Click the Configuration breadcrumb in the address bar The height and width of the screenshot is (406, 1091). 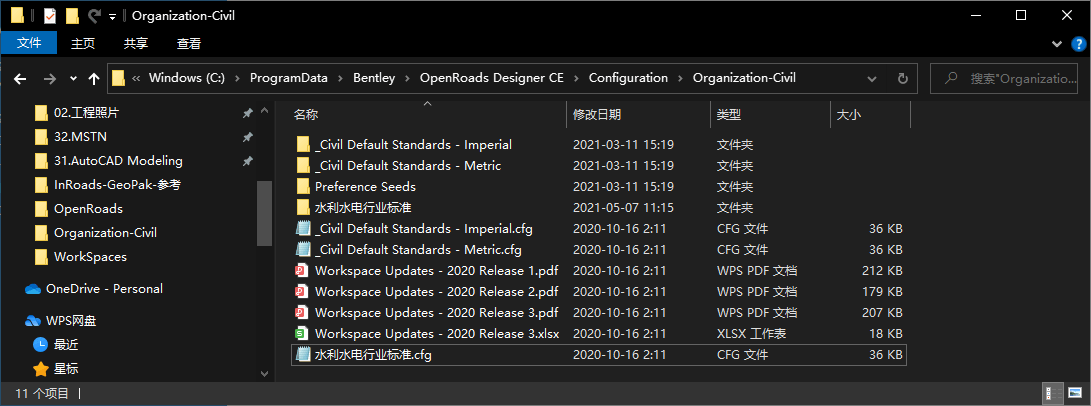628,78
